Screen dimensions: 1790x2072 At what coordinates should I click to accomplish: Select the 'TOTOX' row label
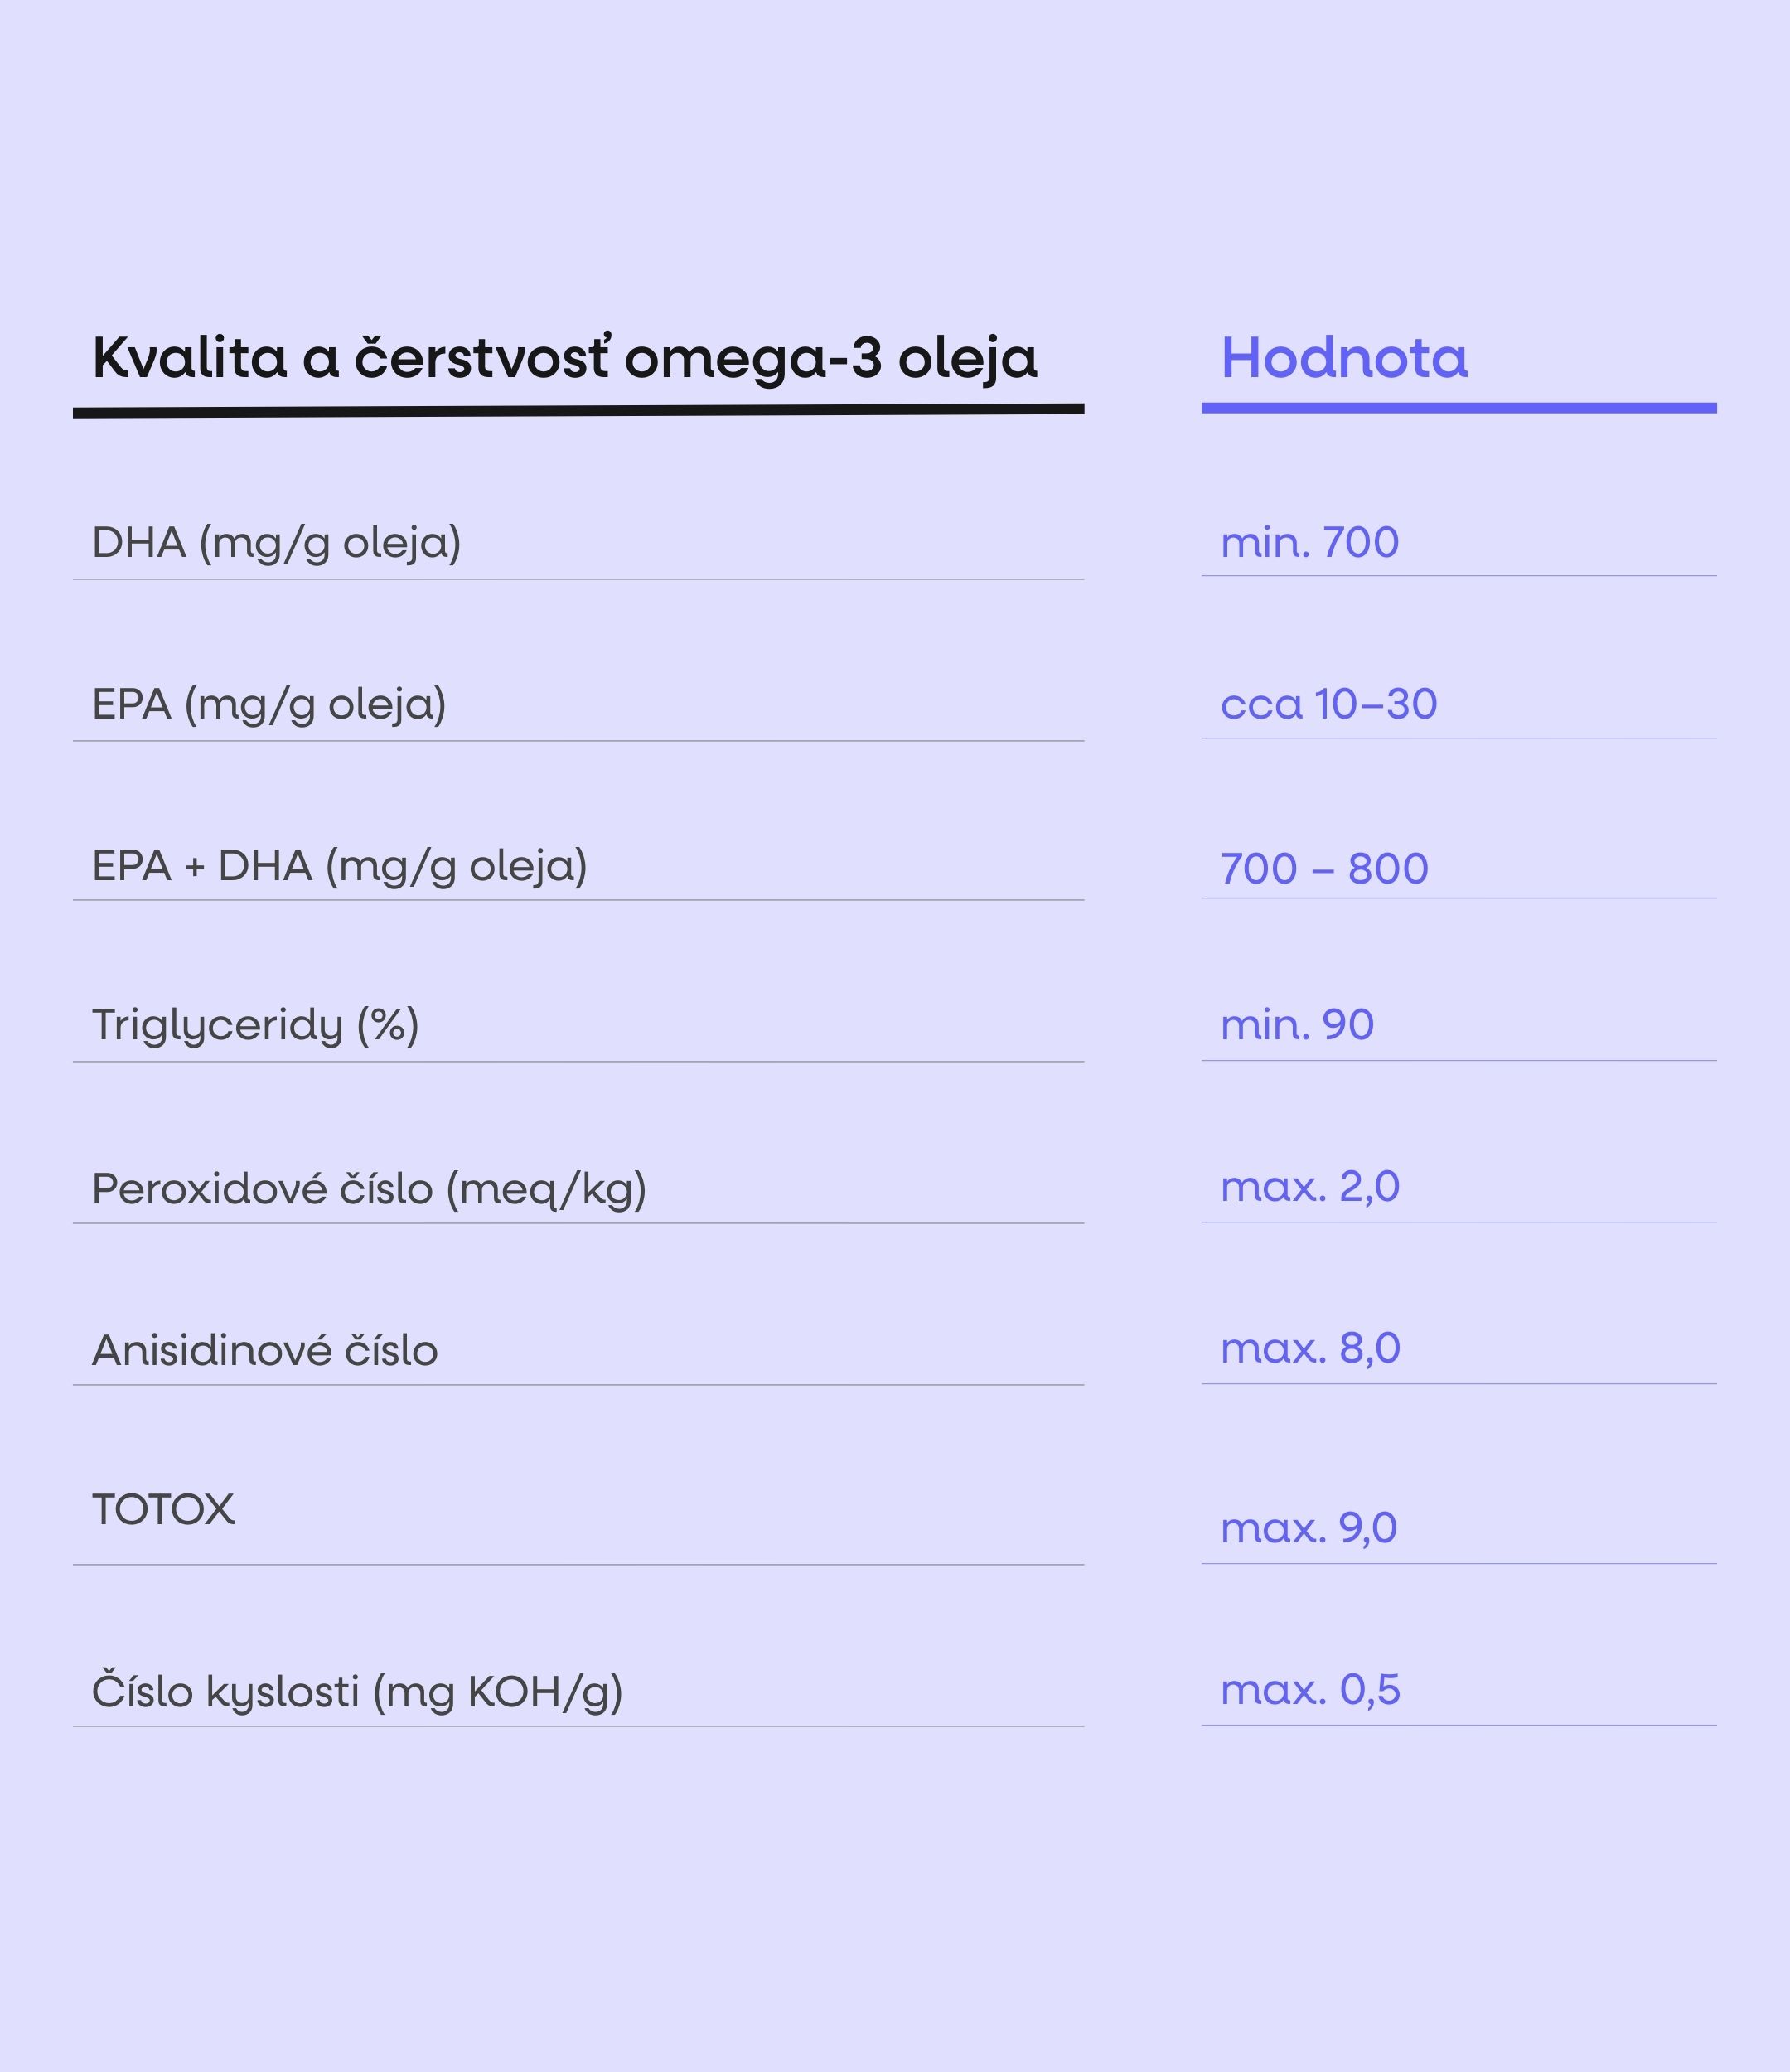pos(164,1510)
